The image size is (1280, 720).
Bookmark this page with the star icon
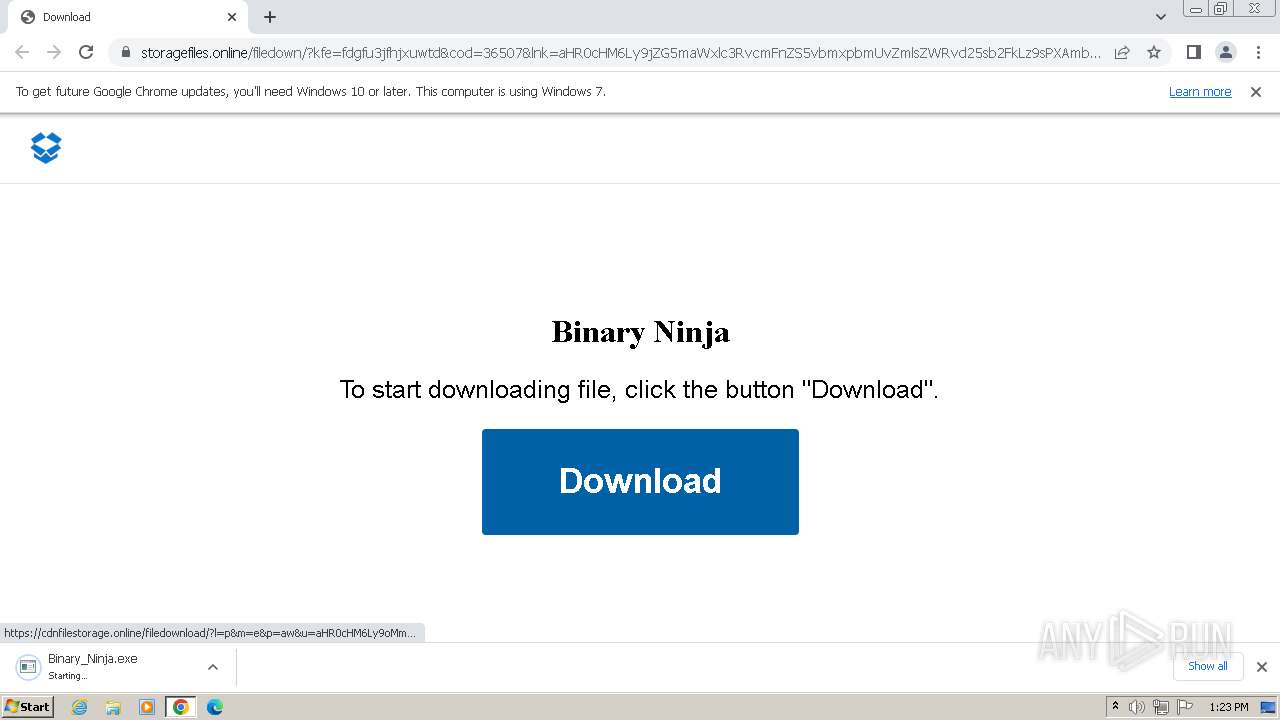point(1154,52)
